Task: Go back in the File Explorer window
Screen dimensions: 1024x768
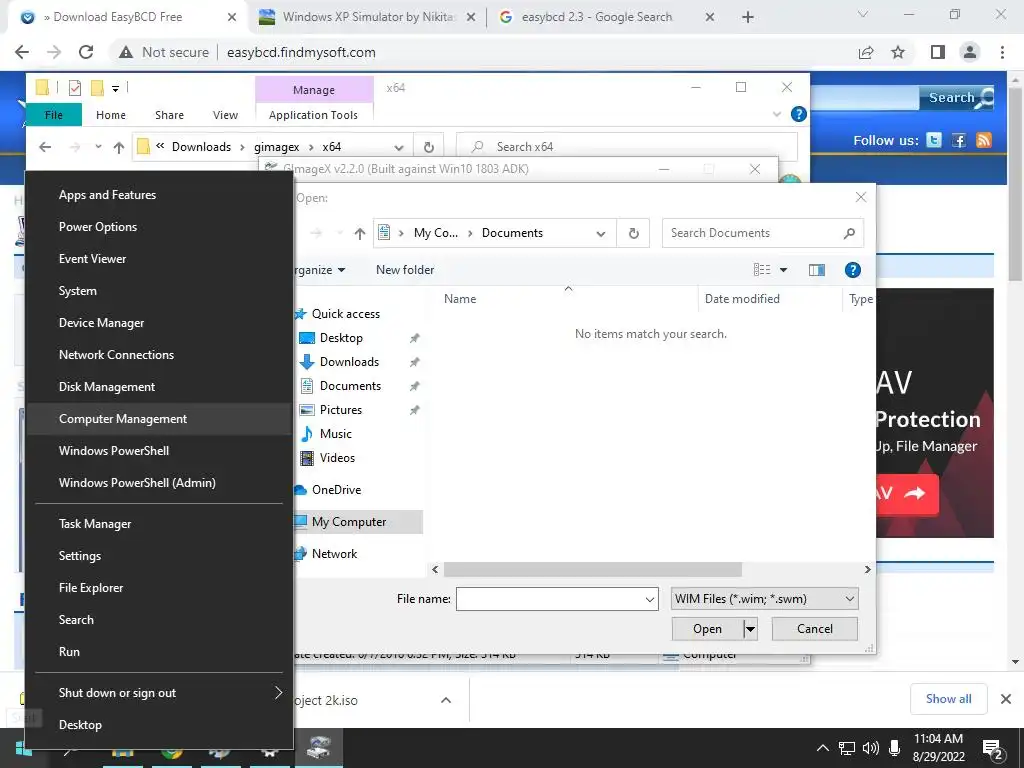Action: (45, 147)
